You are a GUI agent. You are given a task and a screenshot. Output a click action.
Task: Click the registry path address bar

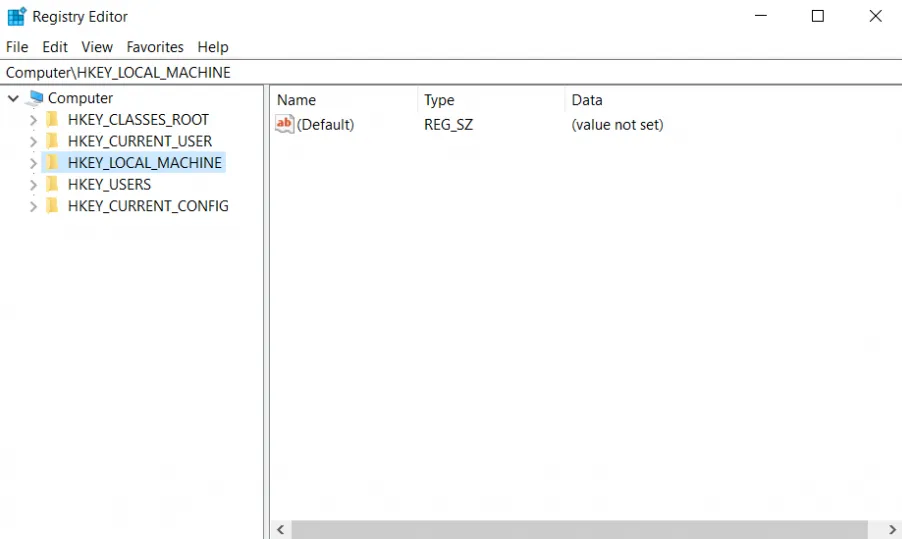click(451, 72)
